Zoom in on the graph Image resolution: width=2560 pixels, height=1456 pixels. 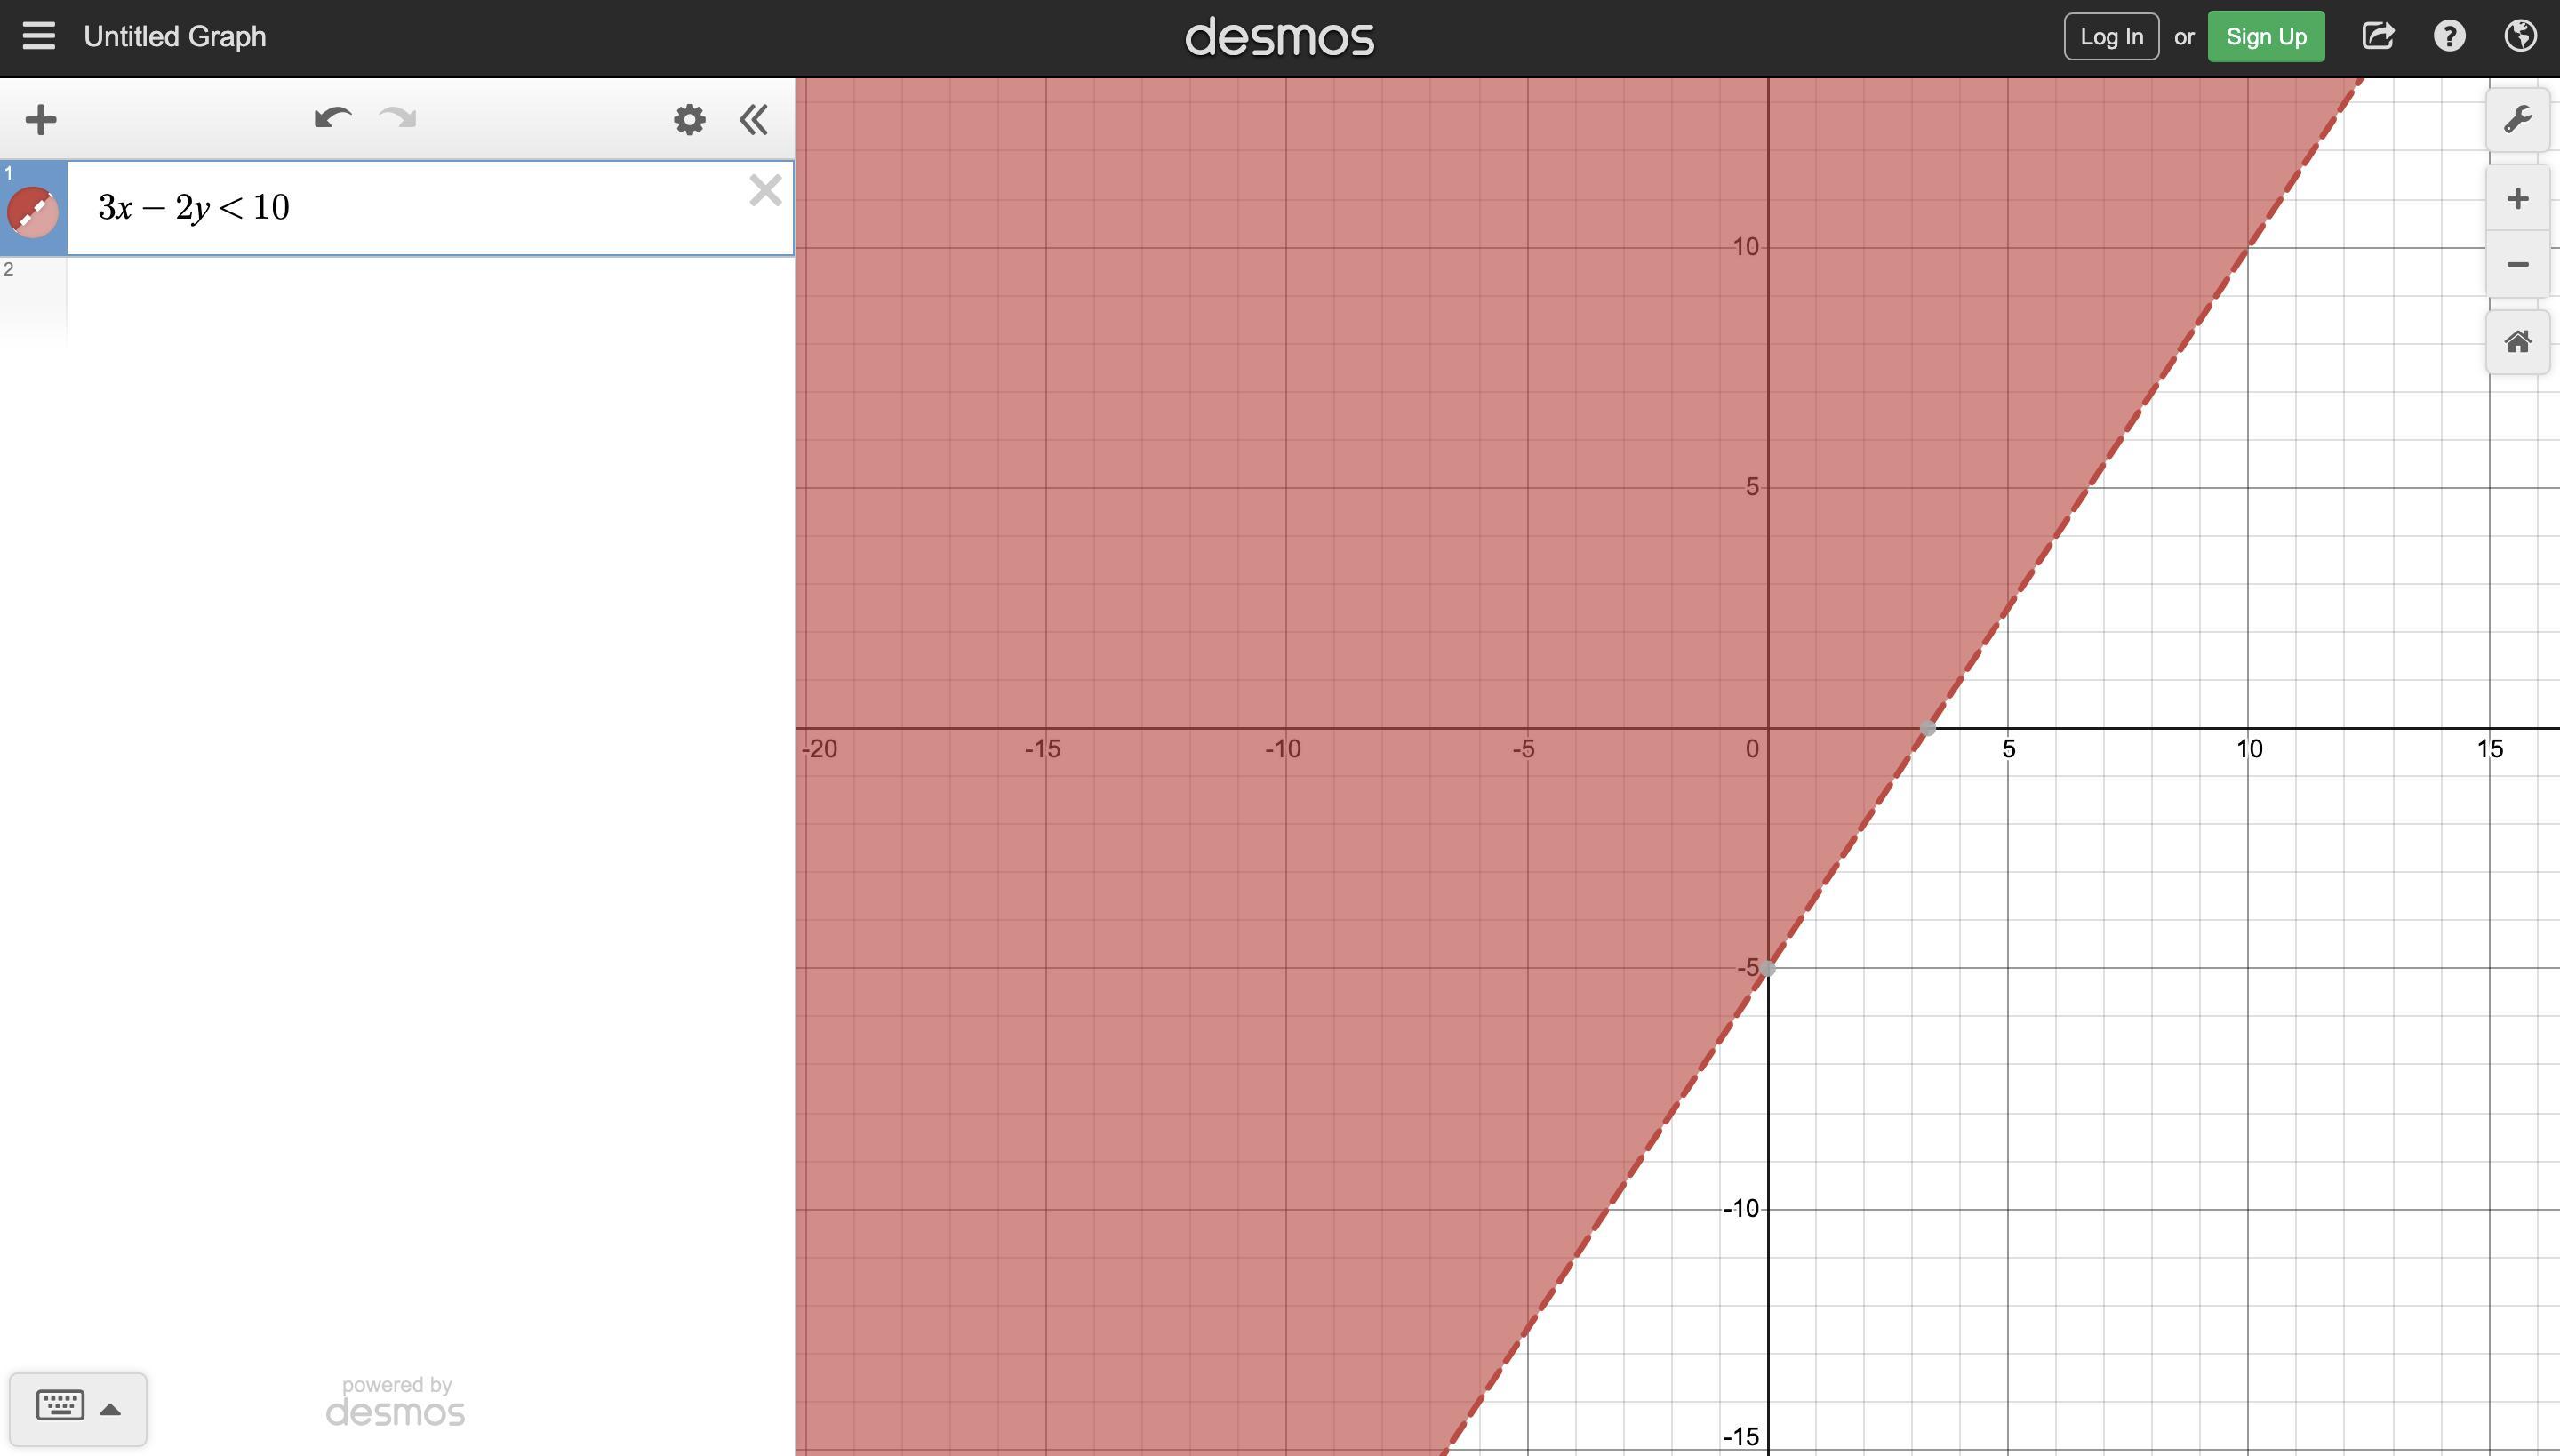pos(2517,198)
